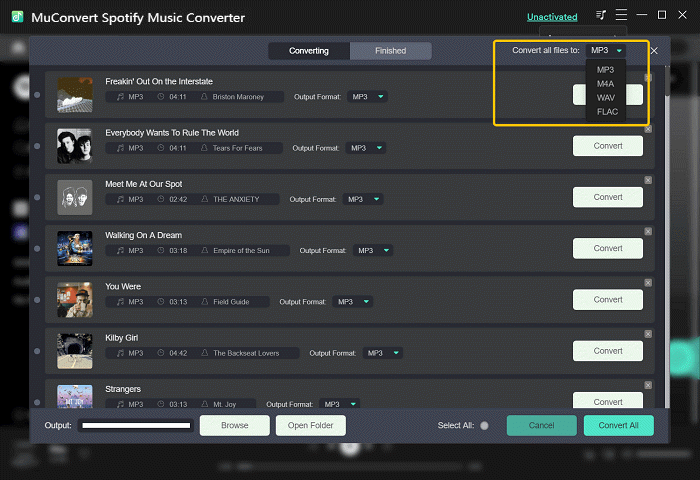Select Walking On A Dream radio dot

click(37, 249)
